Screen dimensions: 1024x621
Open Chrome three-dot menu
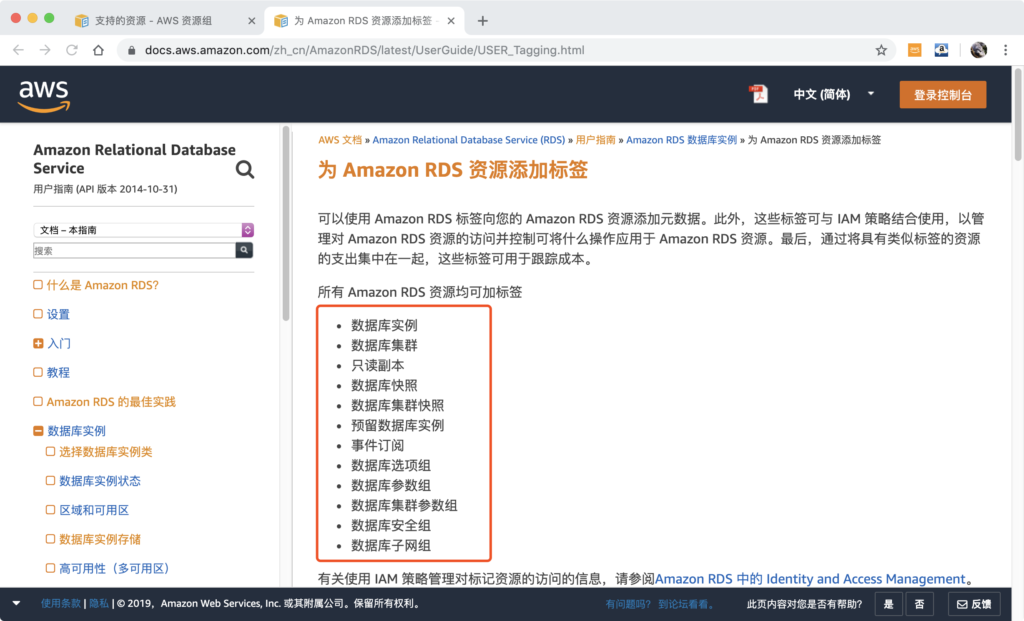pos(1006,50)
